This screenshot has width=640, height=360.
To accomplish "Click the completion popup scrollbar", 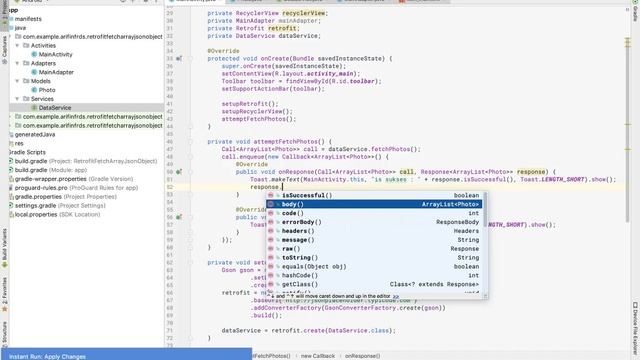I will coord(485,210).
